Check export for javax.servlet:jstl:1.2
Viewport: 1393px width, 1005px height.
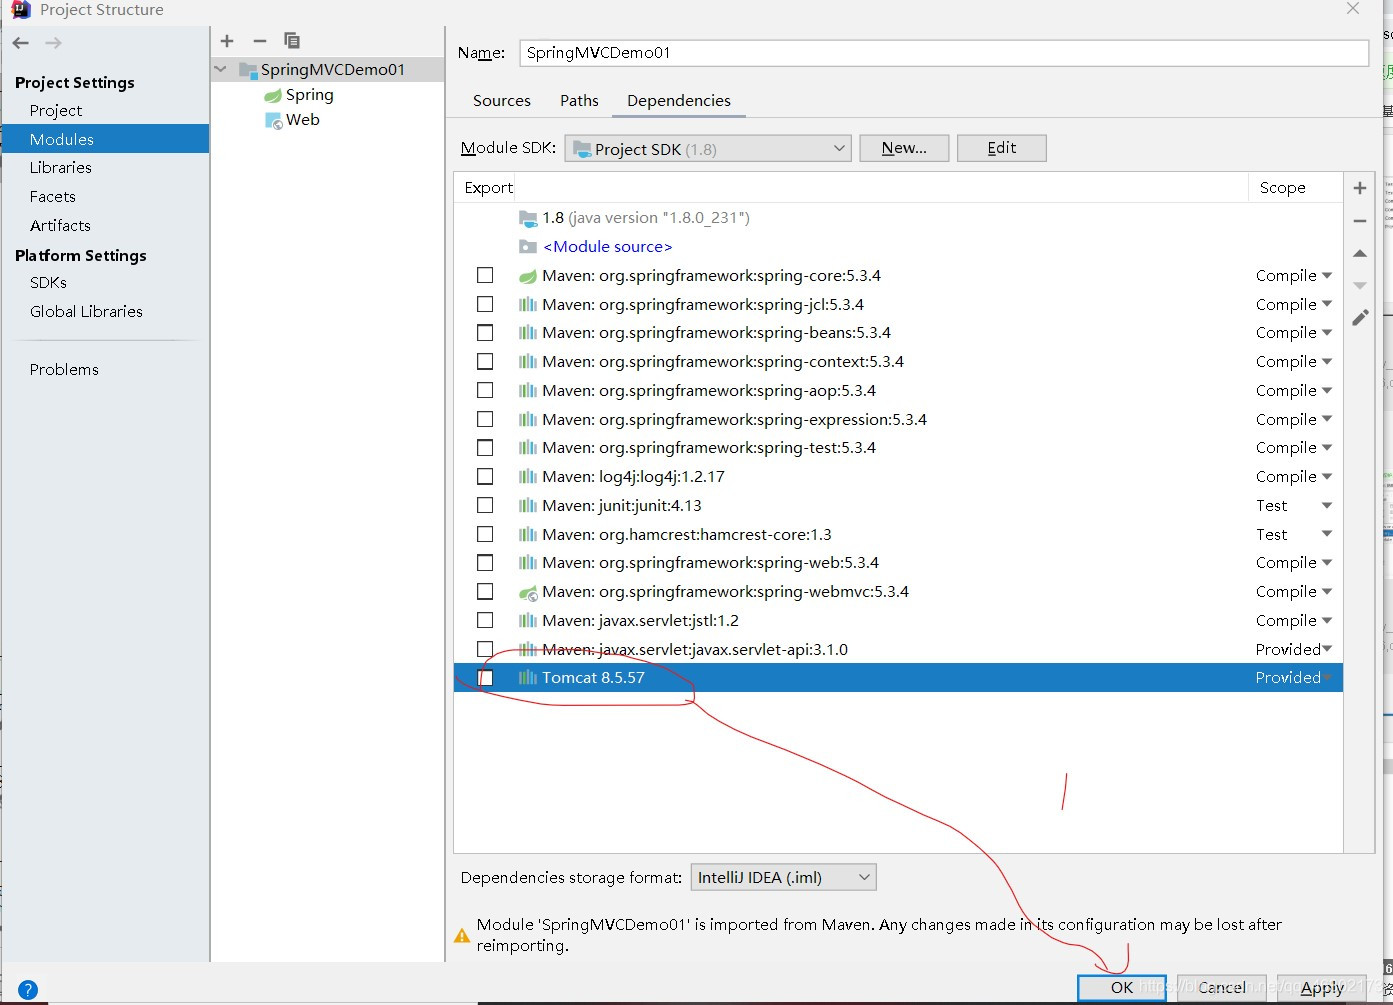point(485,620)
